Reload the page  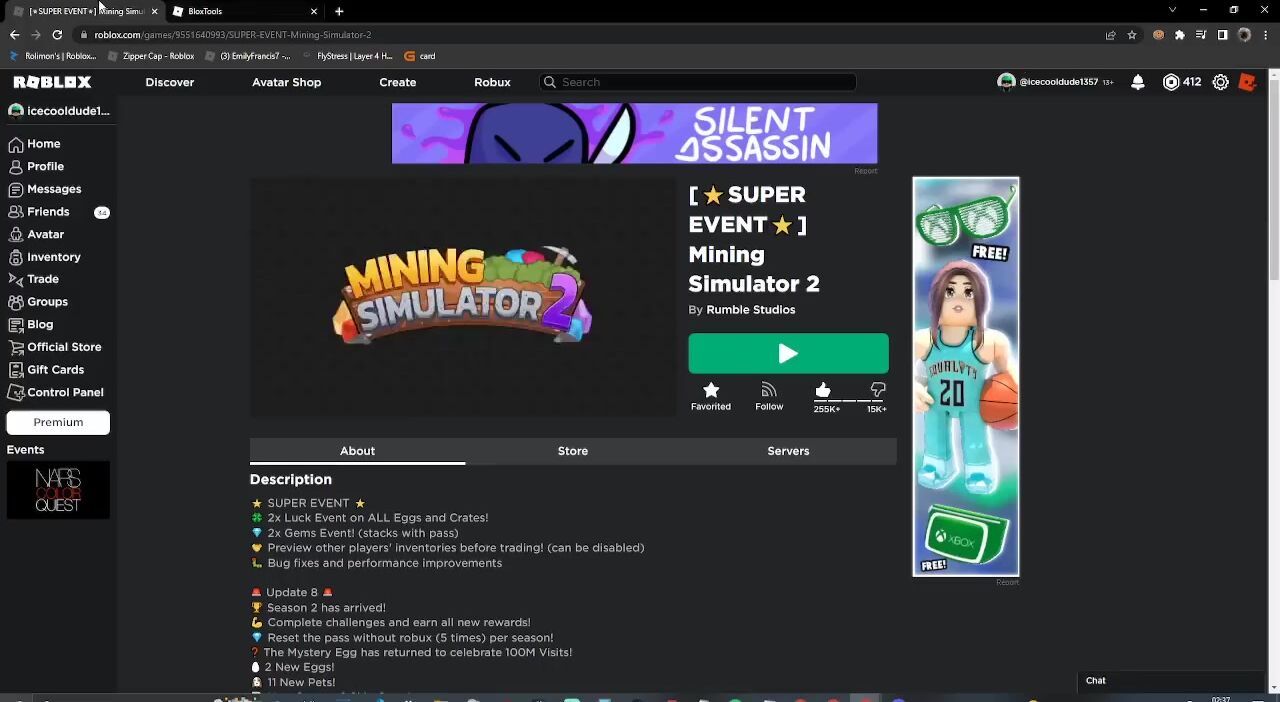point(57,35)
